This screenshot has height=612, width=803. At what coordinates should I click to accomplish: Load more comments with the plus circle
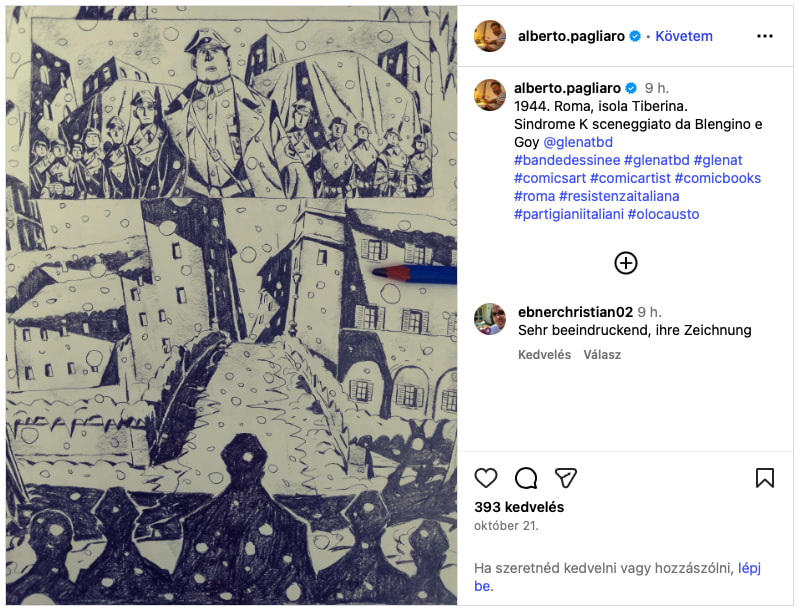pyautogui.click(x=625, y=263)
